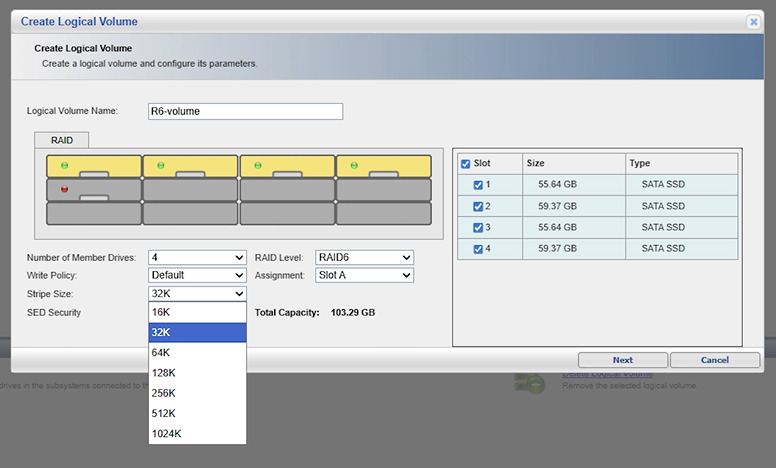Choose 128K stripe size option

coord(197,373)
